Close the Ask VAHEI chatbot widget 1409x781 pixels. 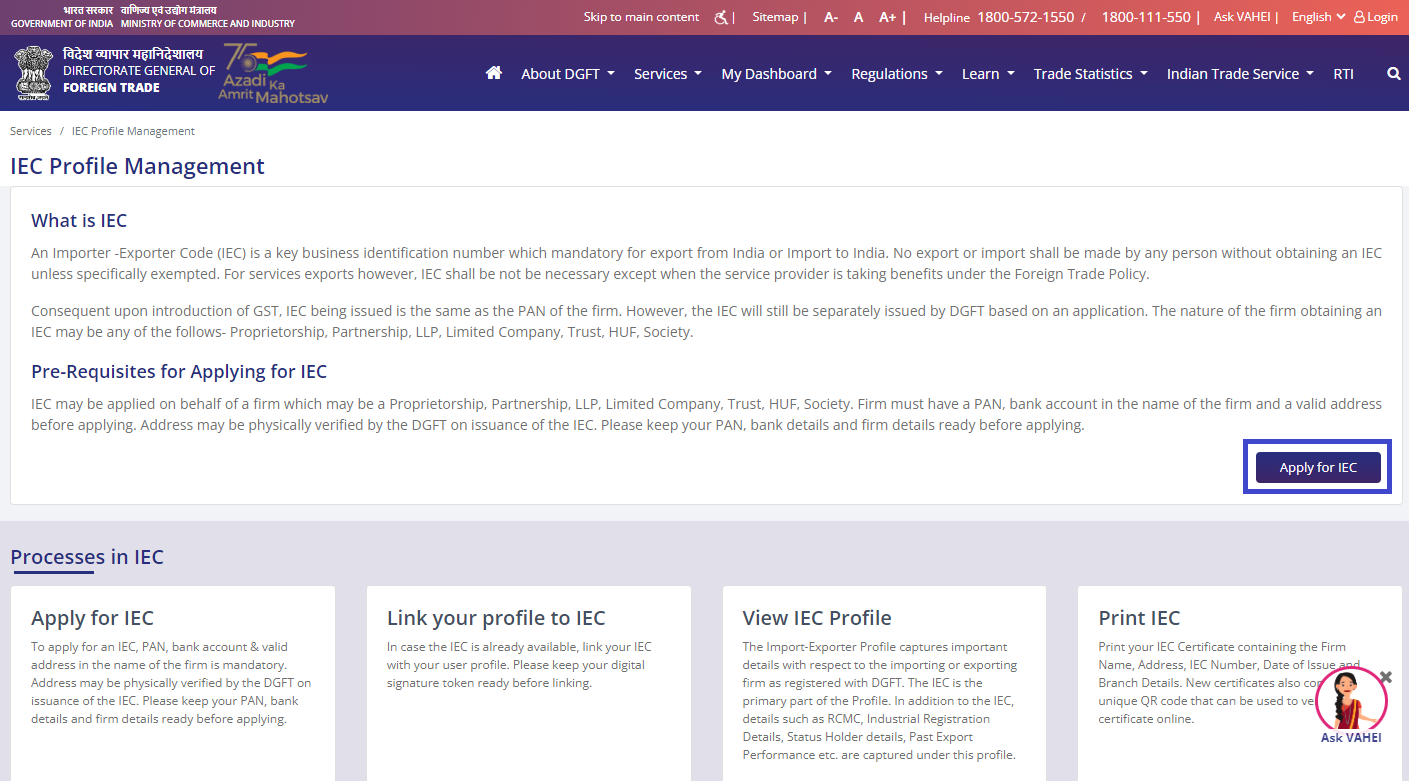click(1385, 677)
